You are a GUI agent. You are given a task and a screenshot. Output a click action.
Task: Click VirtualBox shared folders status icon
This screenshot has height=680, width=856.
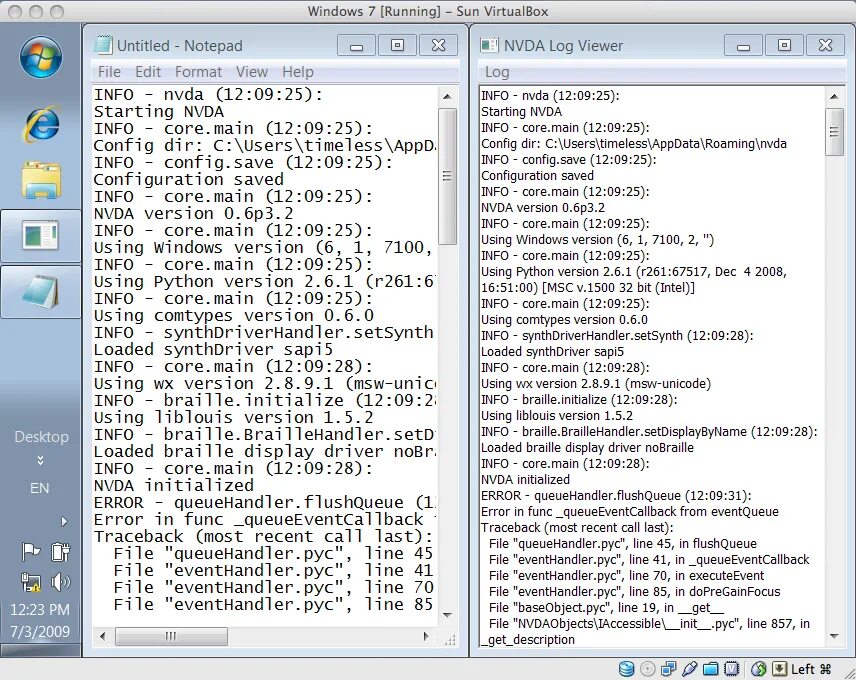tap(710, 669)
